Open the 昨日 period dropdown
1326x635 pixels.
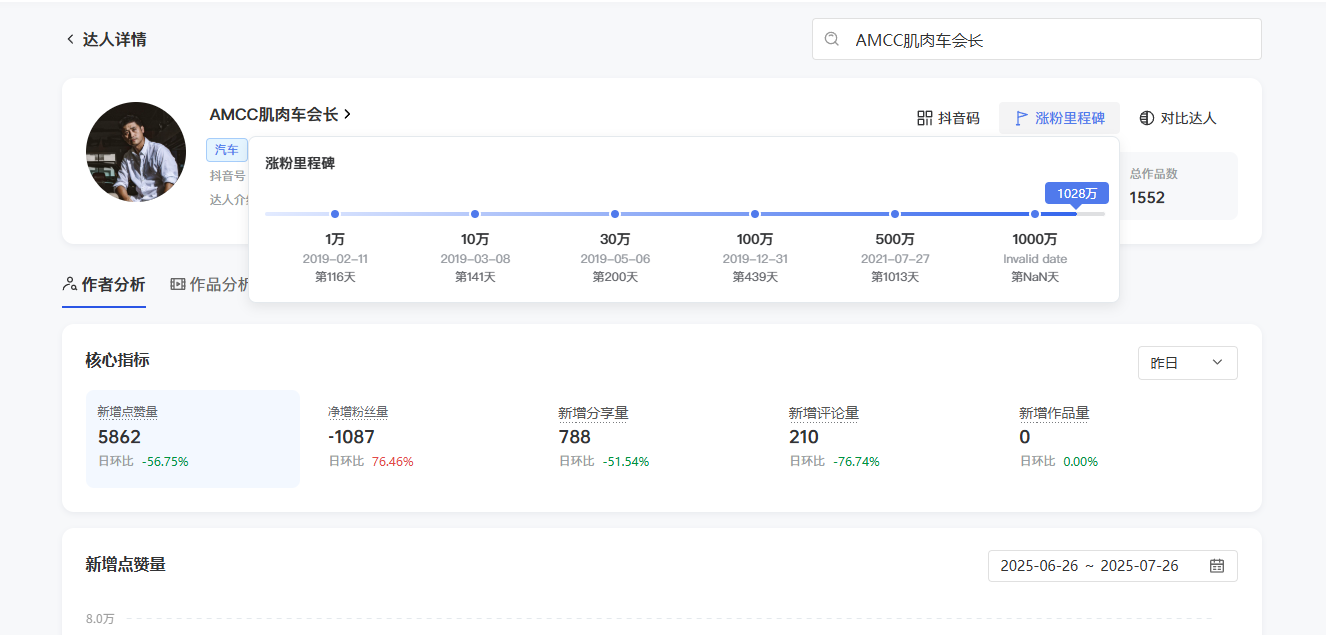(x=1187, y=363)
